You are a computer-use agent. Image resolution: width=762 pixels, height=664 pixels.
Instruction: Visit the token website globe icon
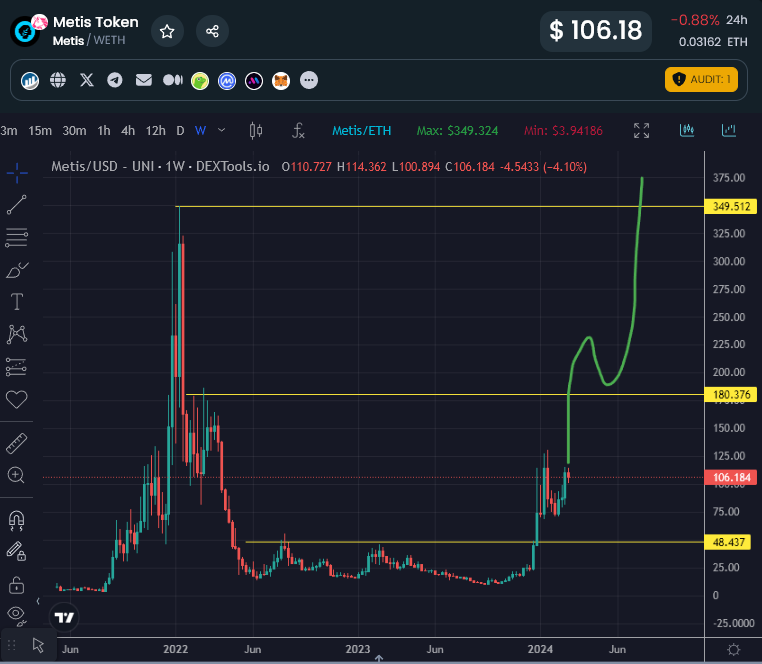(58, 80)
